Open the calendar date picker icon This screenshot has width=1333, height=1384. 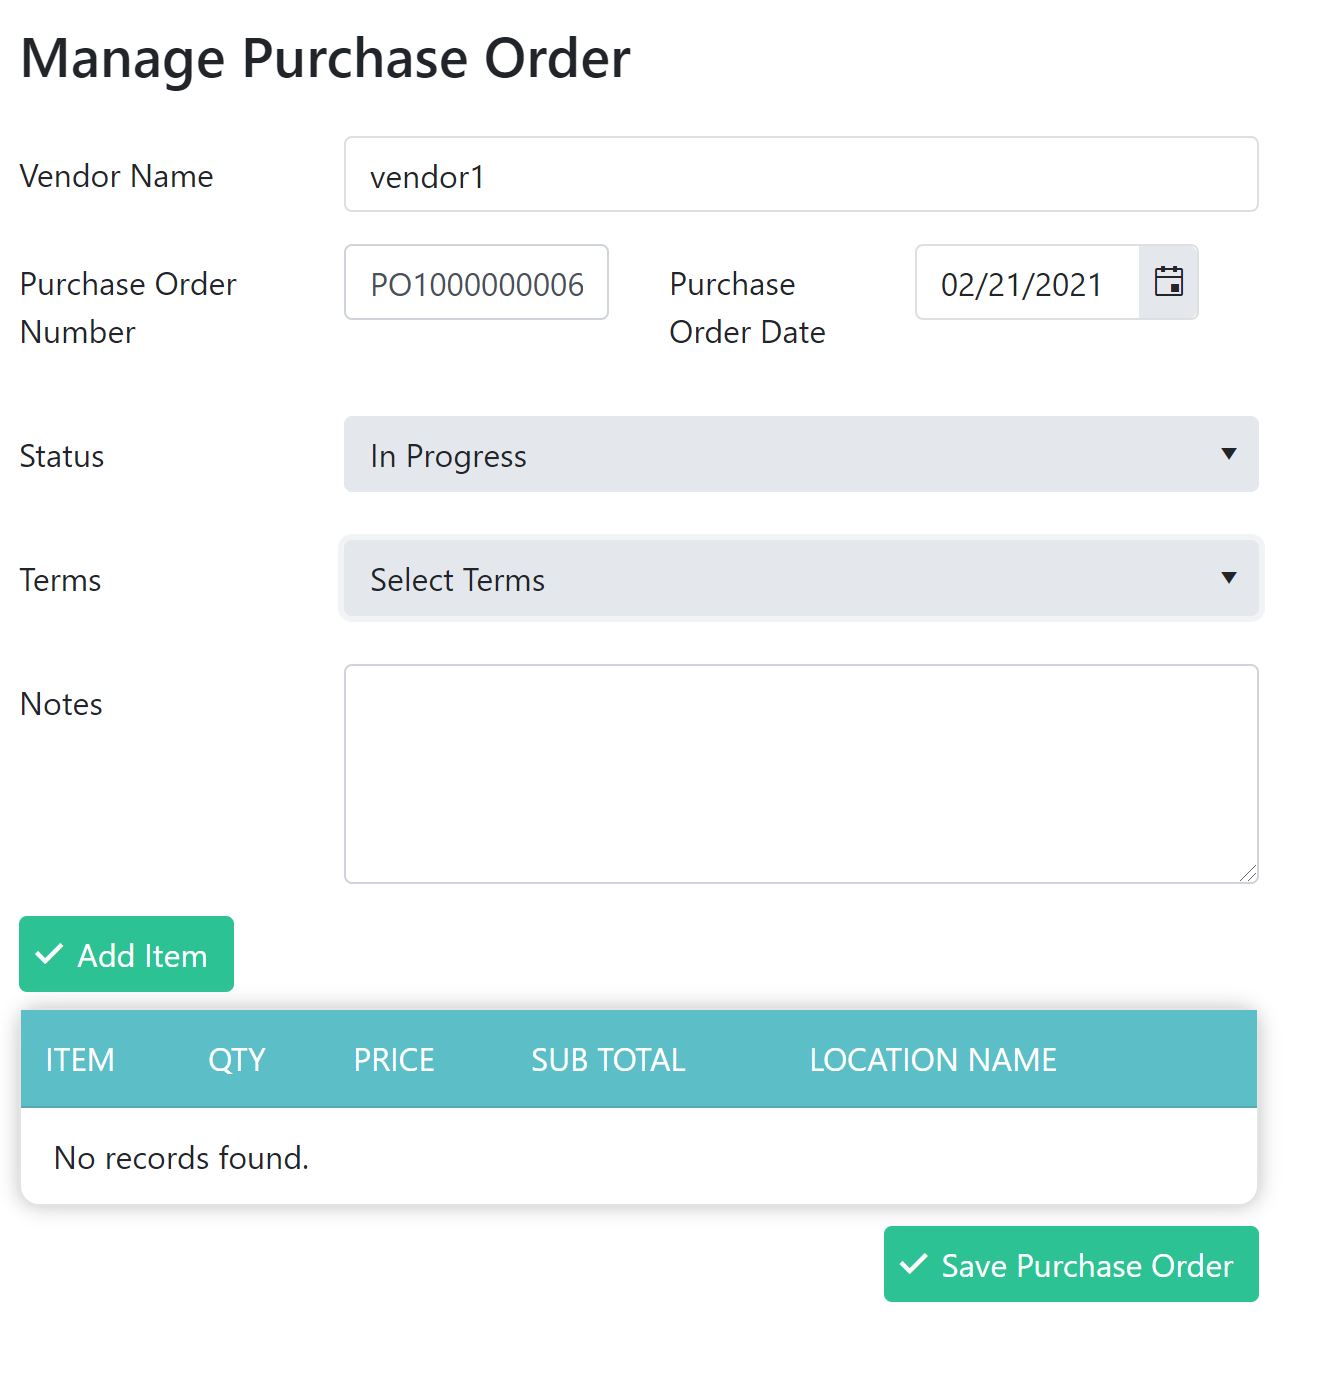click(1168, 282)
